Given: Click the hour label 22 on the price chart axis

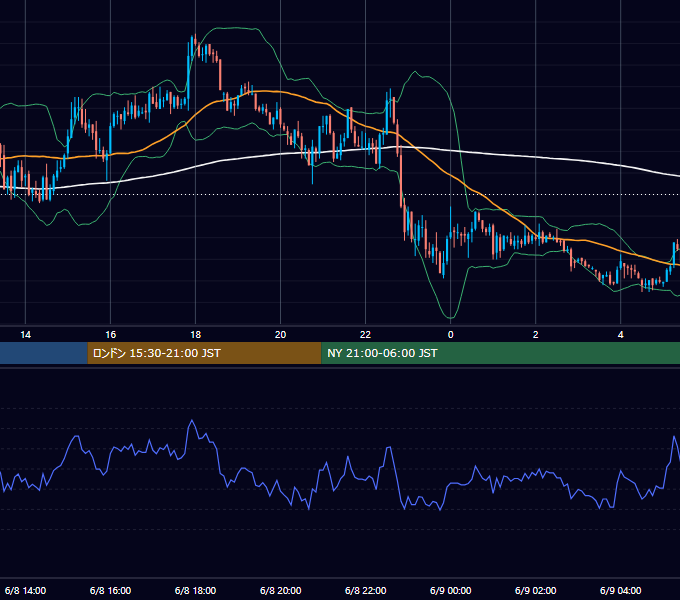Looking at the screenshot, I should 366,335.
